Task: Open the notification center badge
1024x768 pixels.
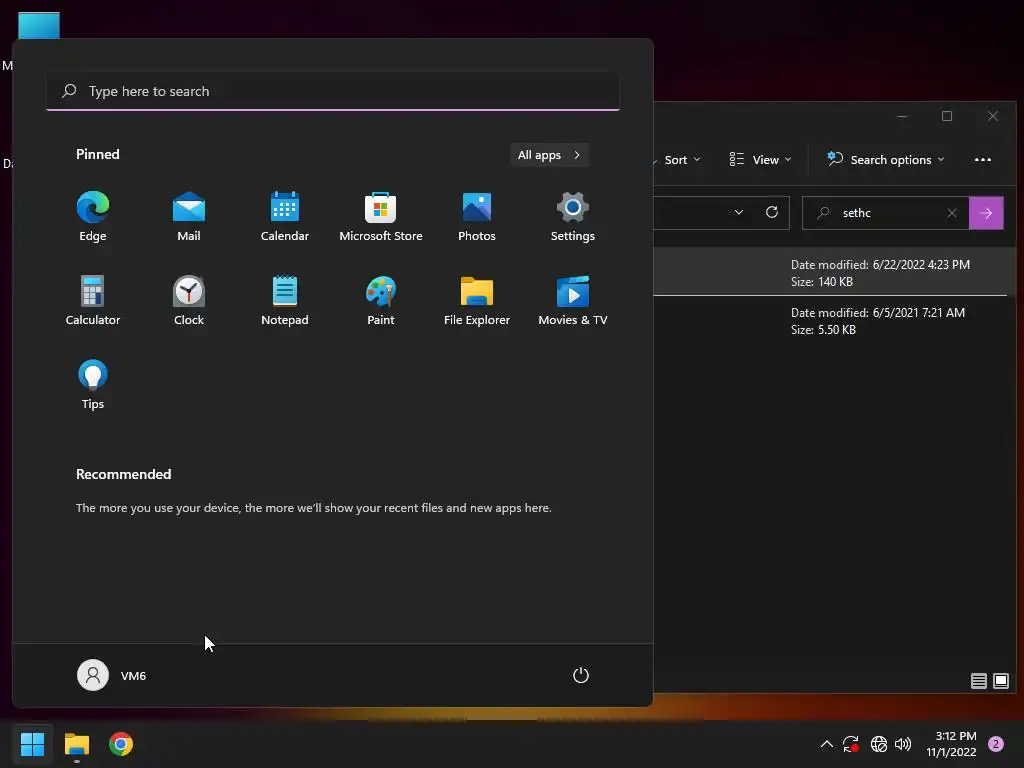Action: pyautogui.click(x=996, y=744)
